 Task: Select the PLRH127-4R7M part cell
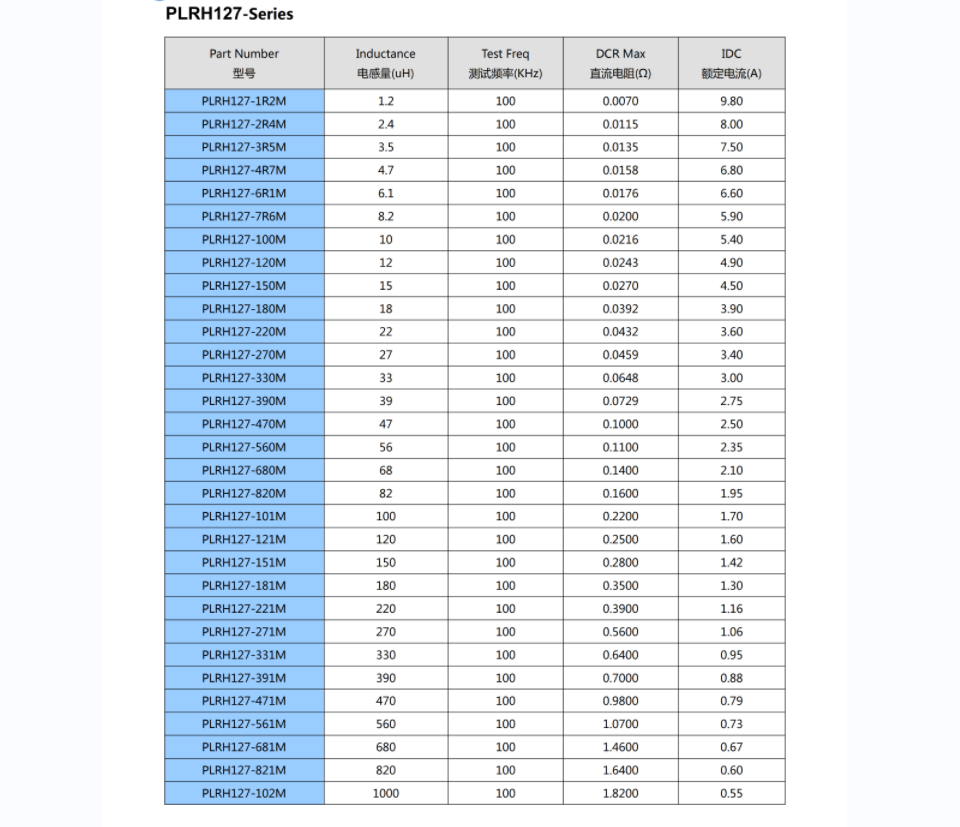tap(244, 170)
